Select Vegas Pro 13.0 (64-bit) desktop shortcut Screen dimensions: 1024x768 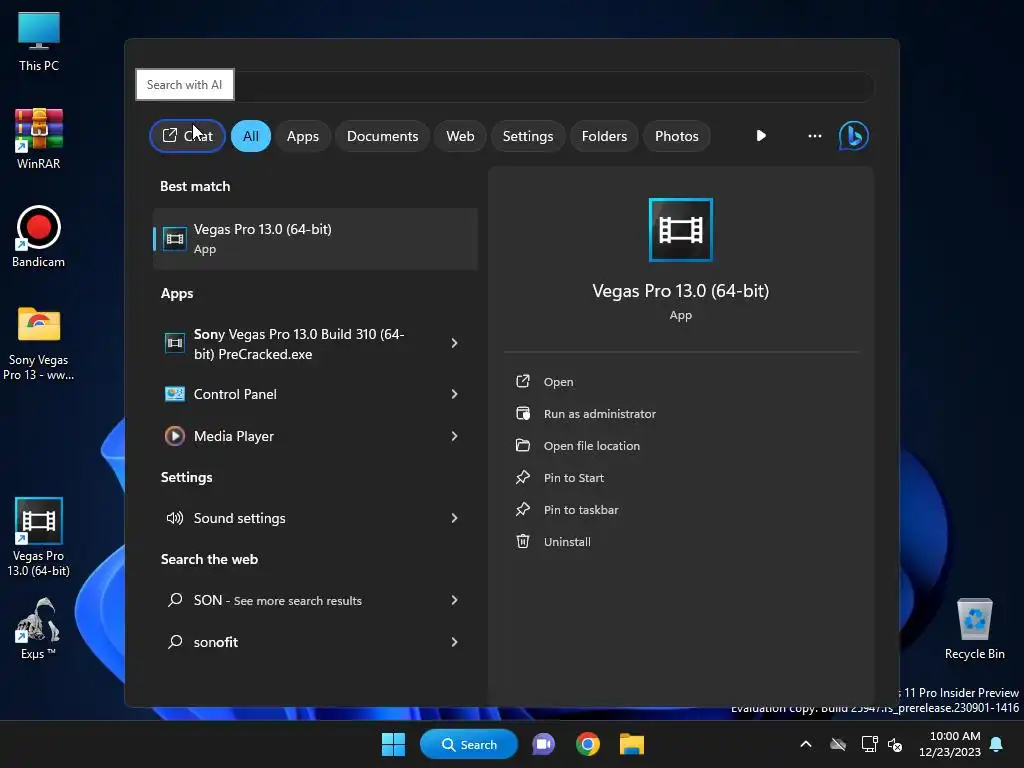tap(39, 537)
